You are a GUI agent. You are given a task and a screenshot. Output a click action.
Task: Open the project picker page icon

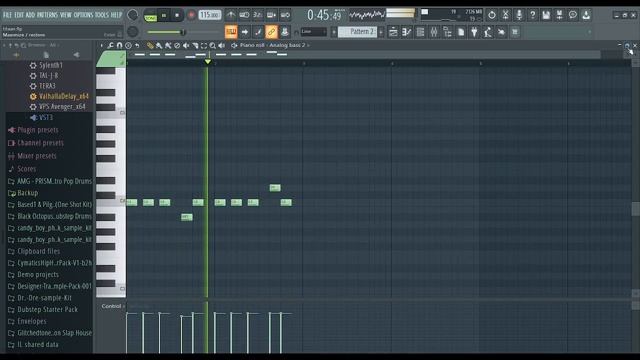click(x=461, y=31)
